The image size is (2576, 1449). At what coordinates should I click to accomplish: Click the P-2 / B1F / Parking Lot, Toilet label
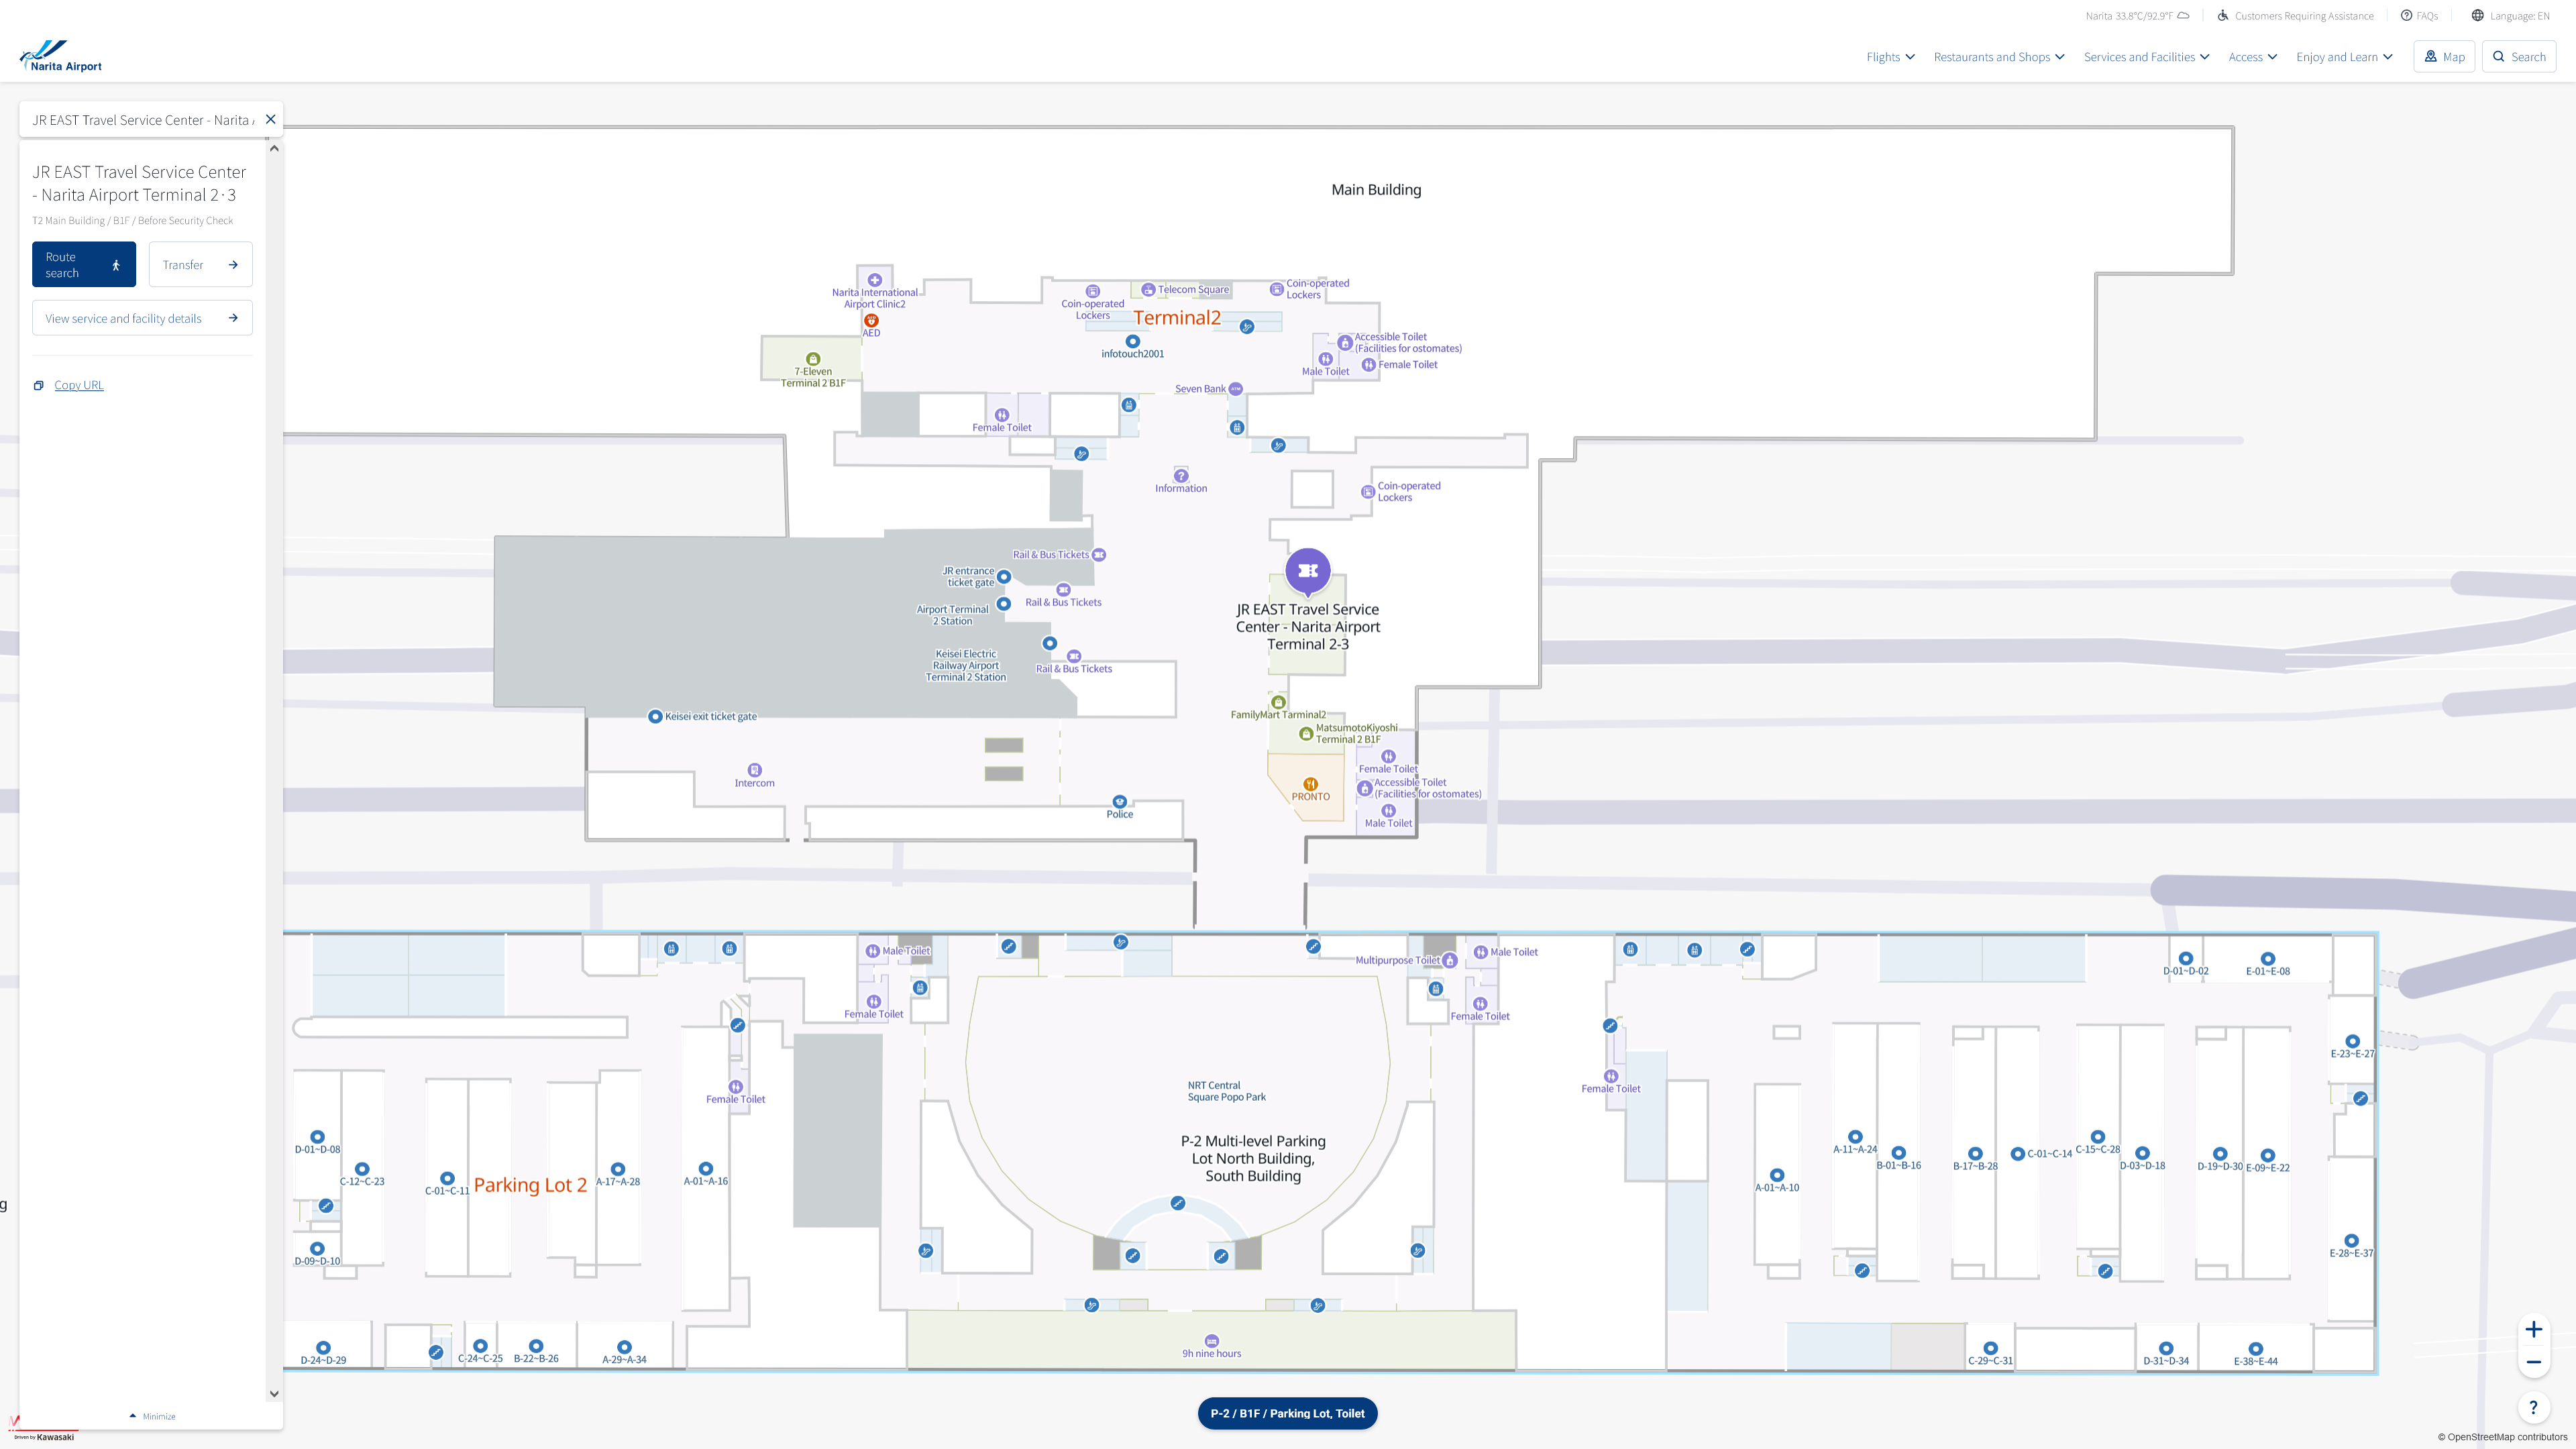[1287, 1413]
